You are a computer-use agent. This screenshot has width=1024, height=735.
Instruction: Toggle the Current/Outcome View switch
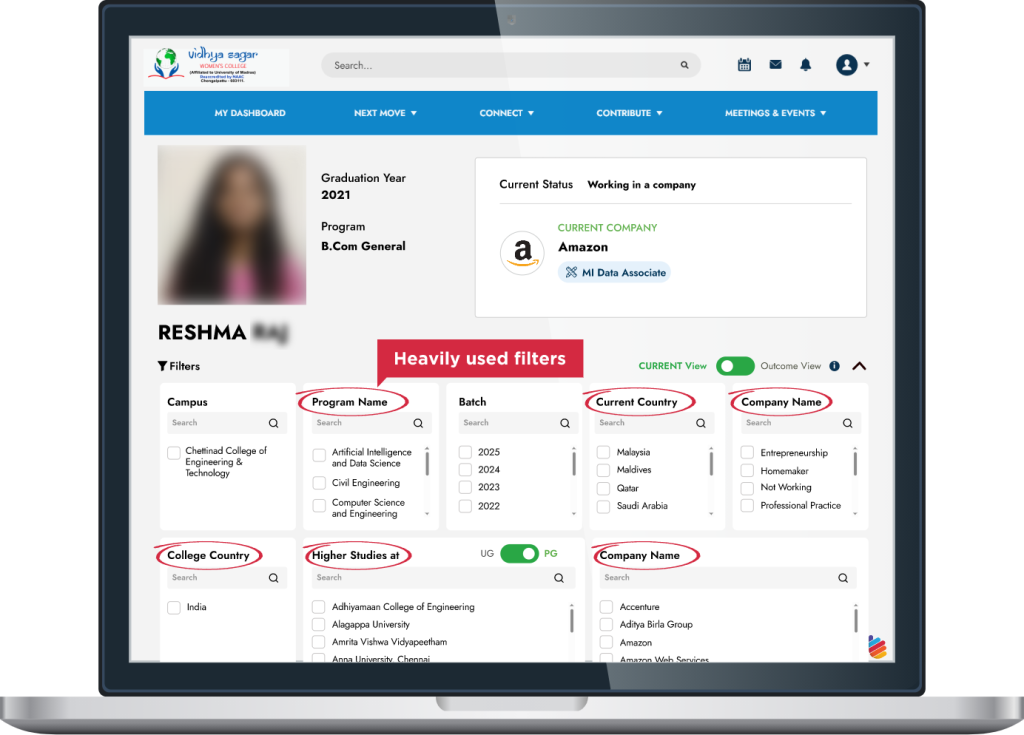[x=735, y=366]
